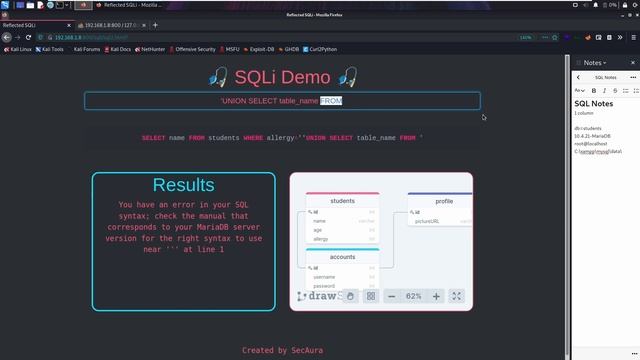640x360 pixels.
Task: Open the terminal launcher dropdown arrow
Action: [x=67, y=5]
